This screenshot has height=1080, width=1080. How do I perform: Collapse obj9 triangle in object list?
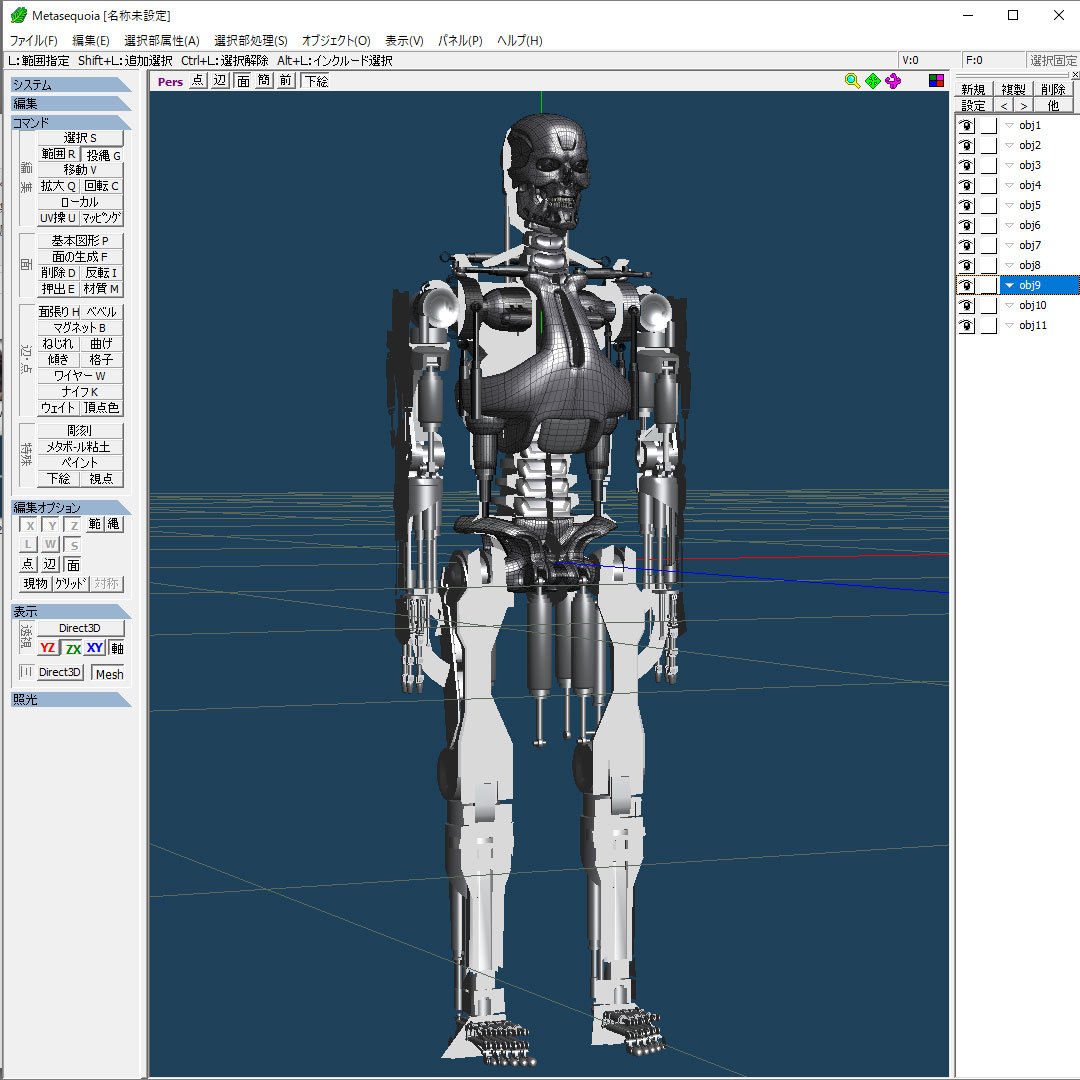(1010, 285)
